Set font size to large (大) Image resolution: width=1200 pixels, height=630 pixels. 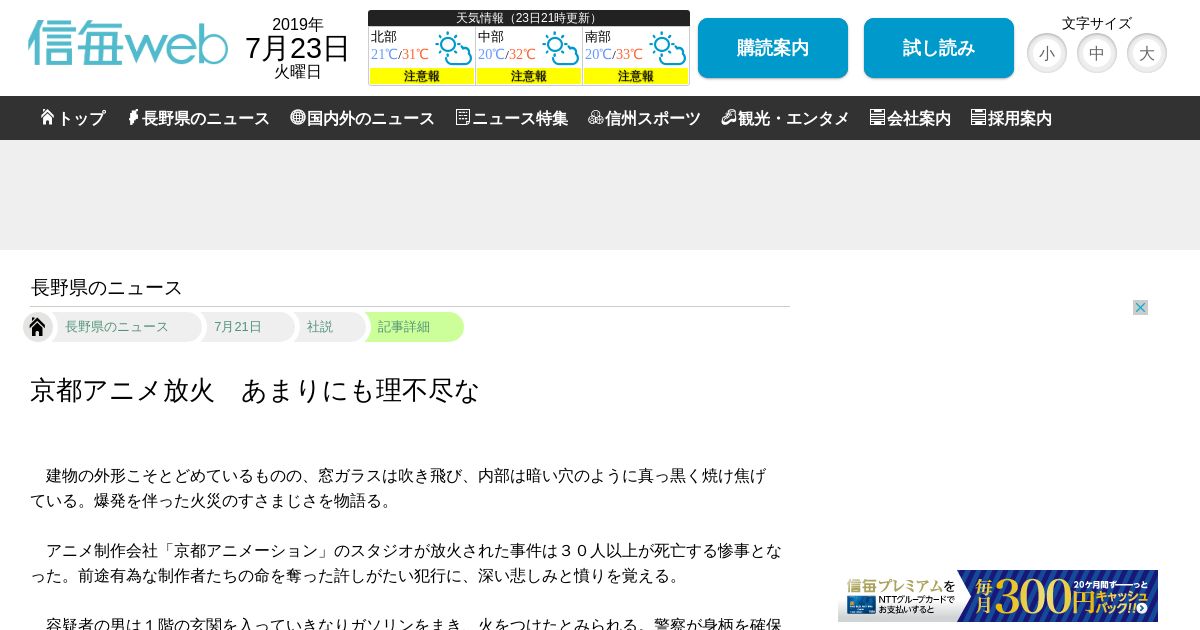tap(1147, 53)
